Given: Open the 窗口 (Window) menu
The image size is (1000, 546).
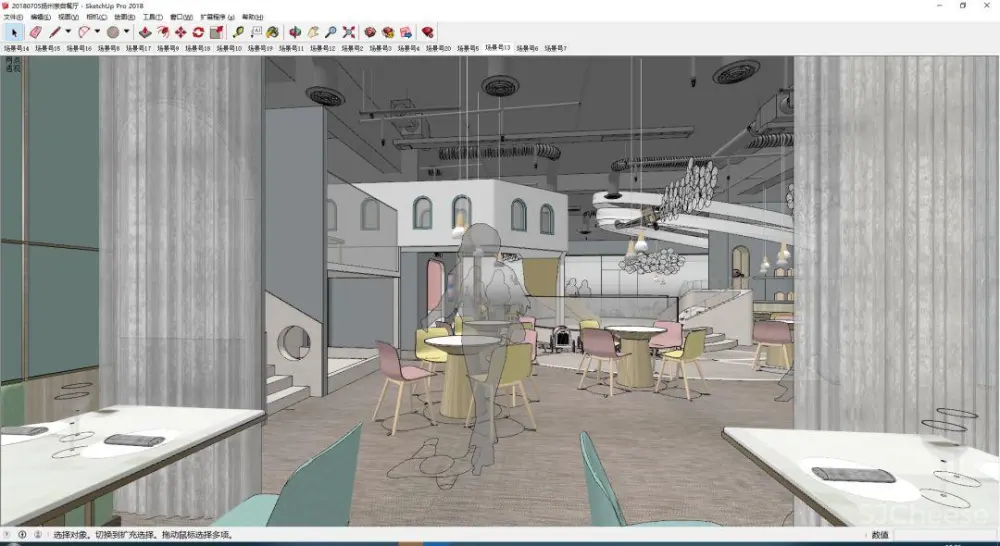Looking at the screenshot, I should point(182,17).
